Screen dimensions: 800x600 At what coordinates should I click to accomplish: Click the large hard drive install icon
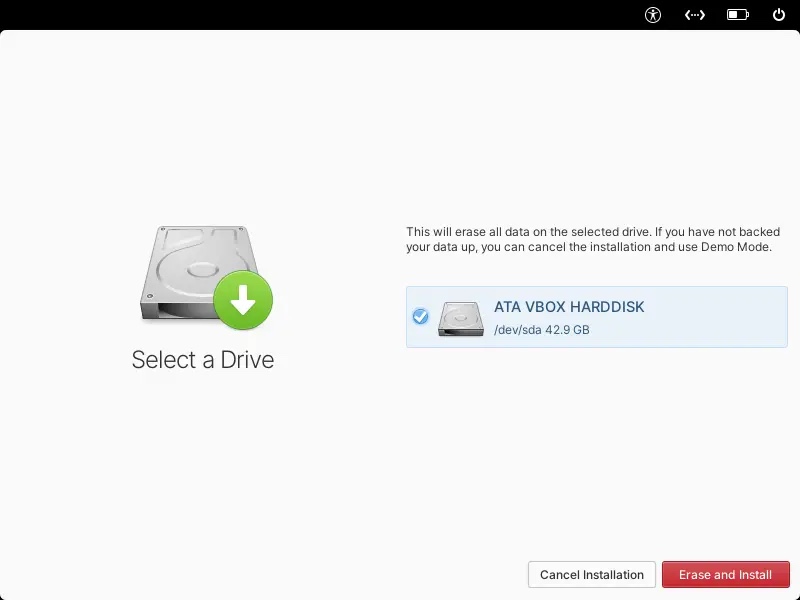tap(206, 277)
